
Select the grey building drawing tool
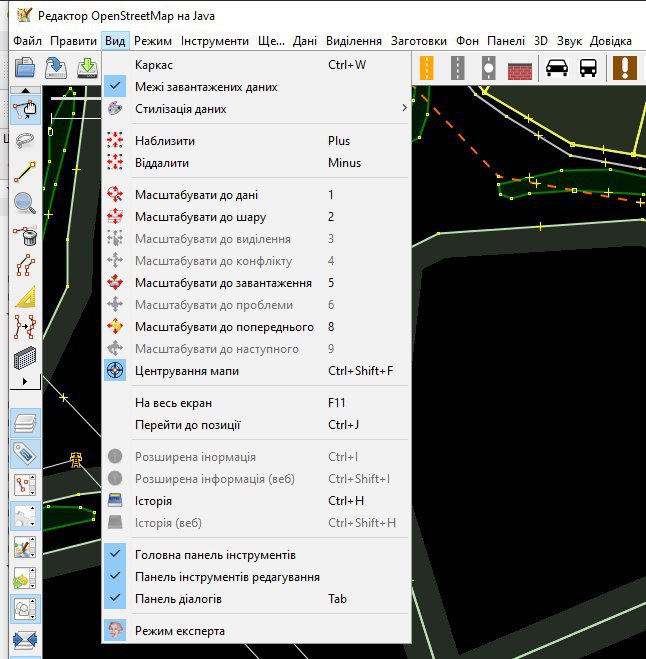coord(25,358)
